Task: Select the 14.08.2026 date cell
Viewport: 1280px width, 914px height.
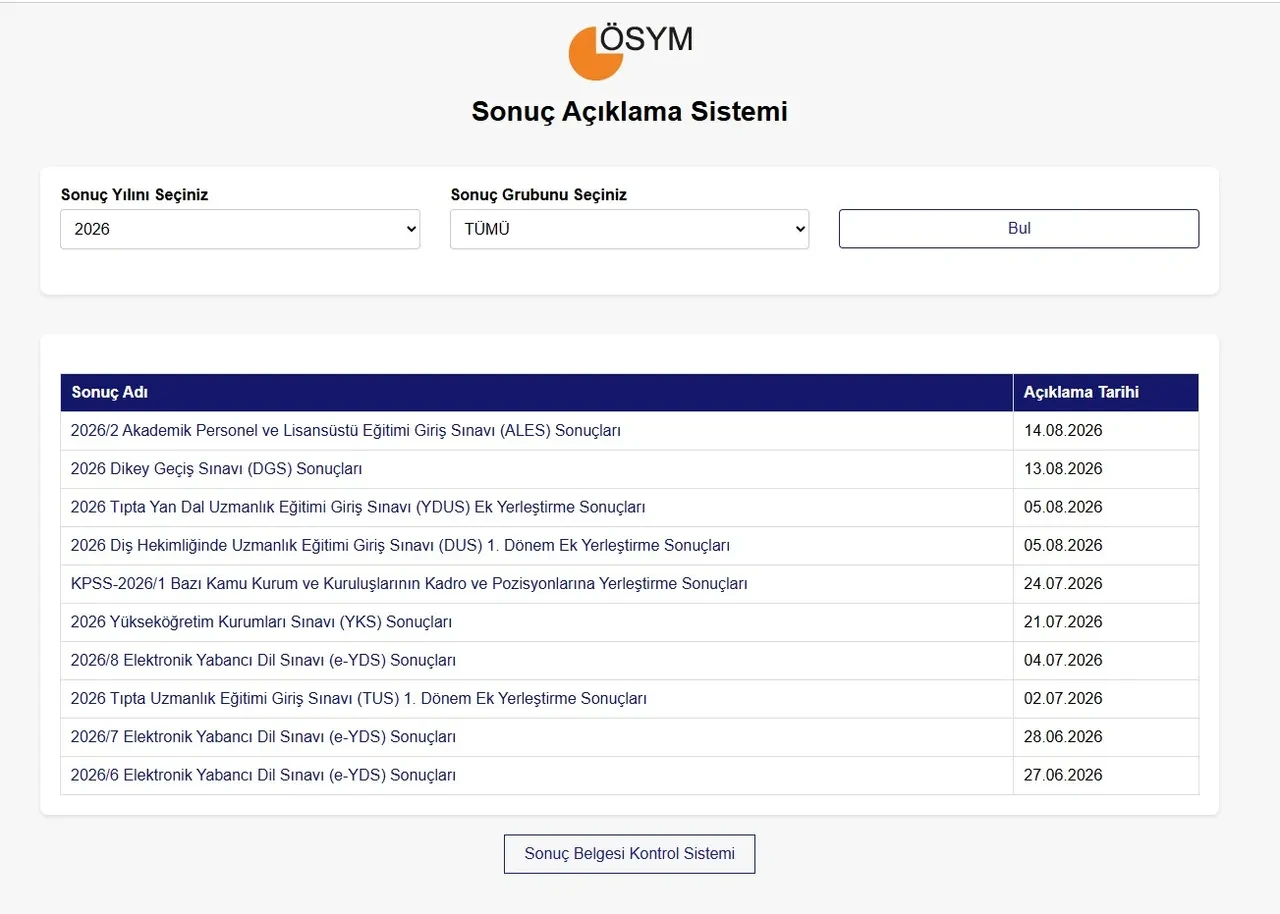Action: click(x=1106, y=431)
